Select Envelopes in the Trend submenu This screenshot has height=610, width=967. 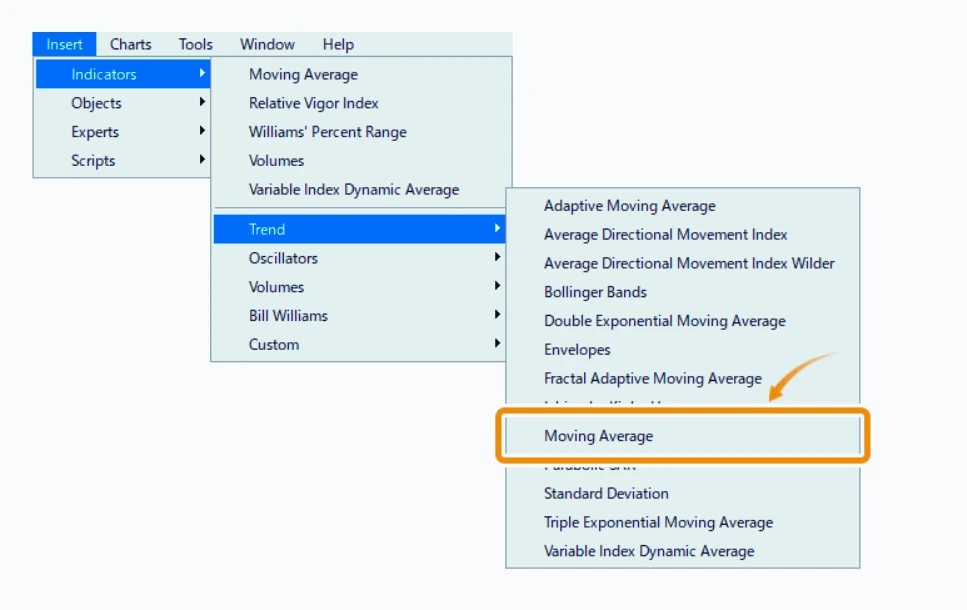click(577, 350)
